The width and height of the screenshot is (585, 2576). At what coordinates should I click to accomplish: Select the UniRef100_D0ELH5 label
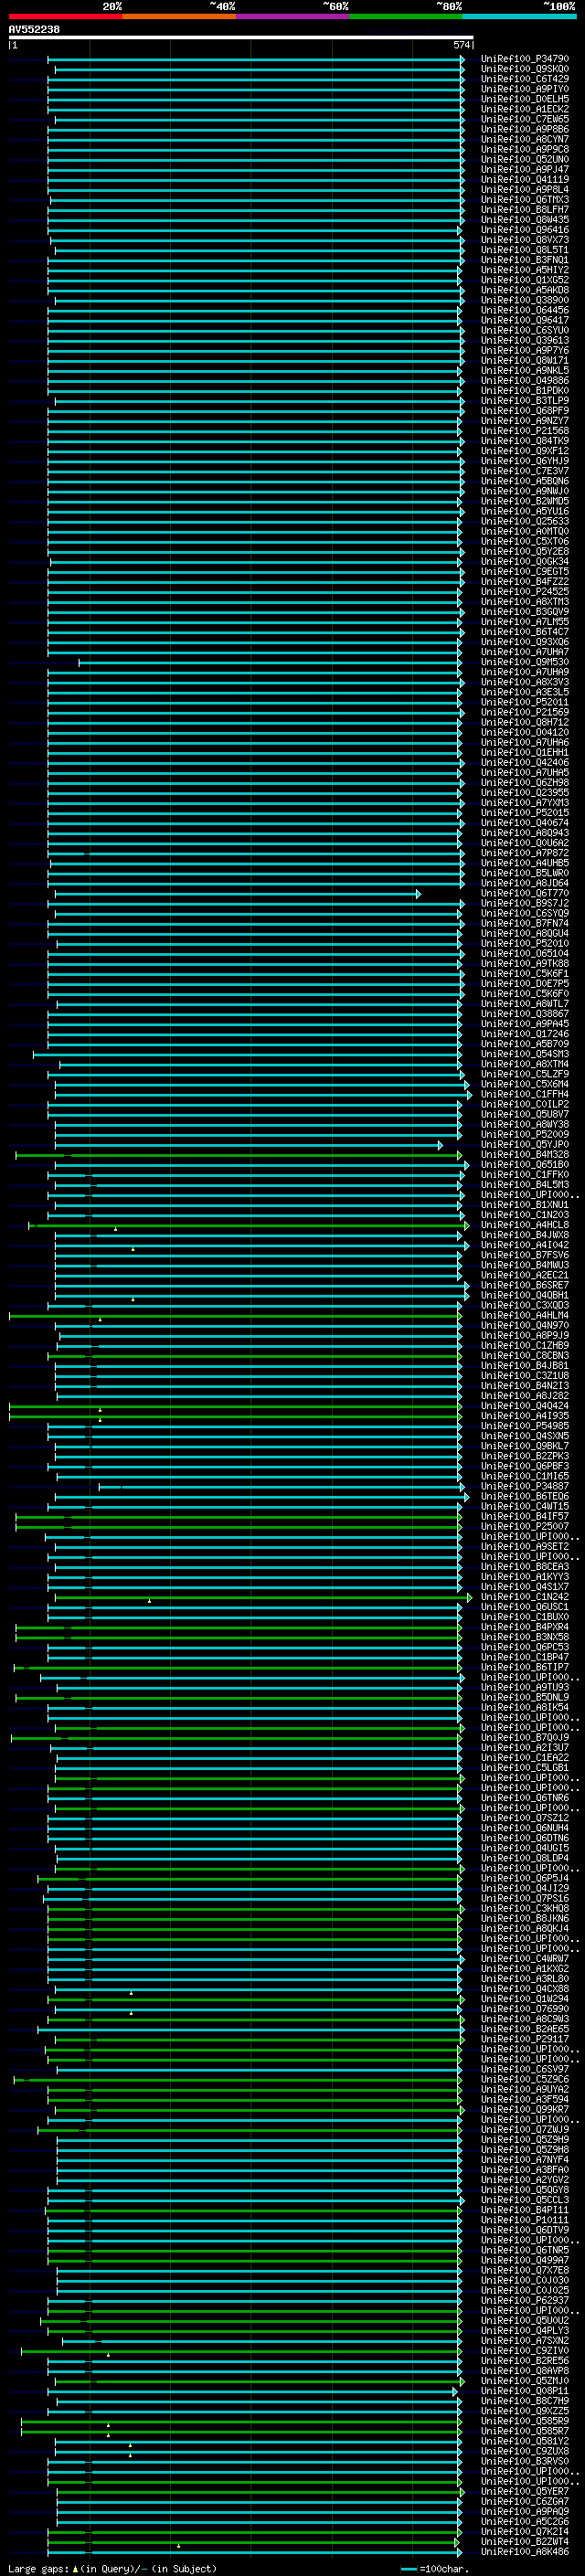[524, 99]
